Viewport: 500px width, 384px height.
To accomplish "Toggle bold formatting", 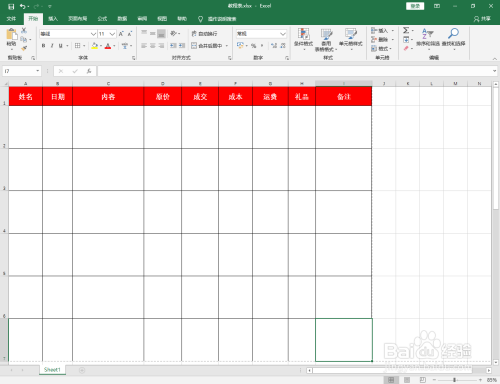I will point(43,46).
